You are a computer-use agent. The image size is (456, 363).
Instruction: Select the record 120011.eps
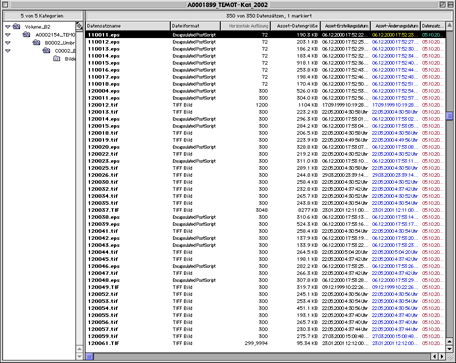(x=265, y=98)
